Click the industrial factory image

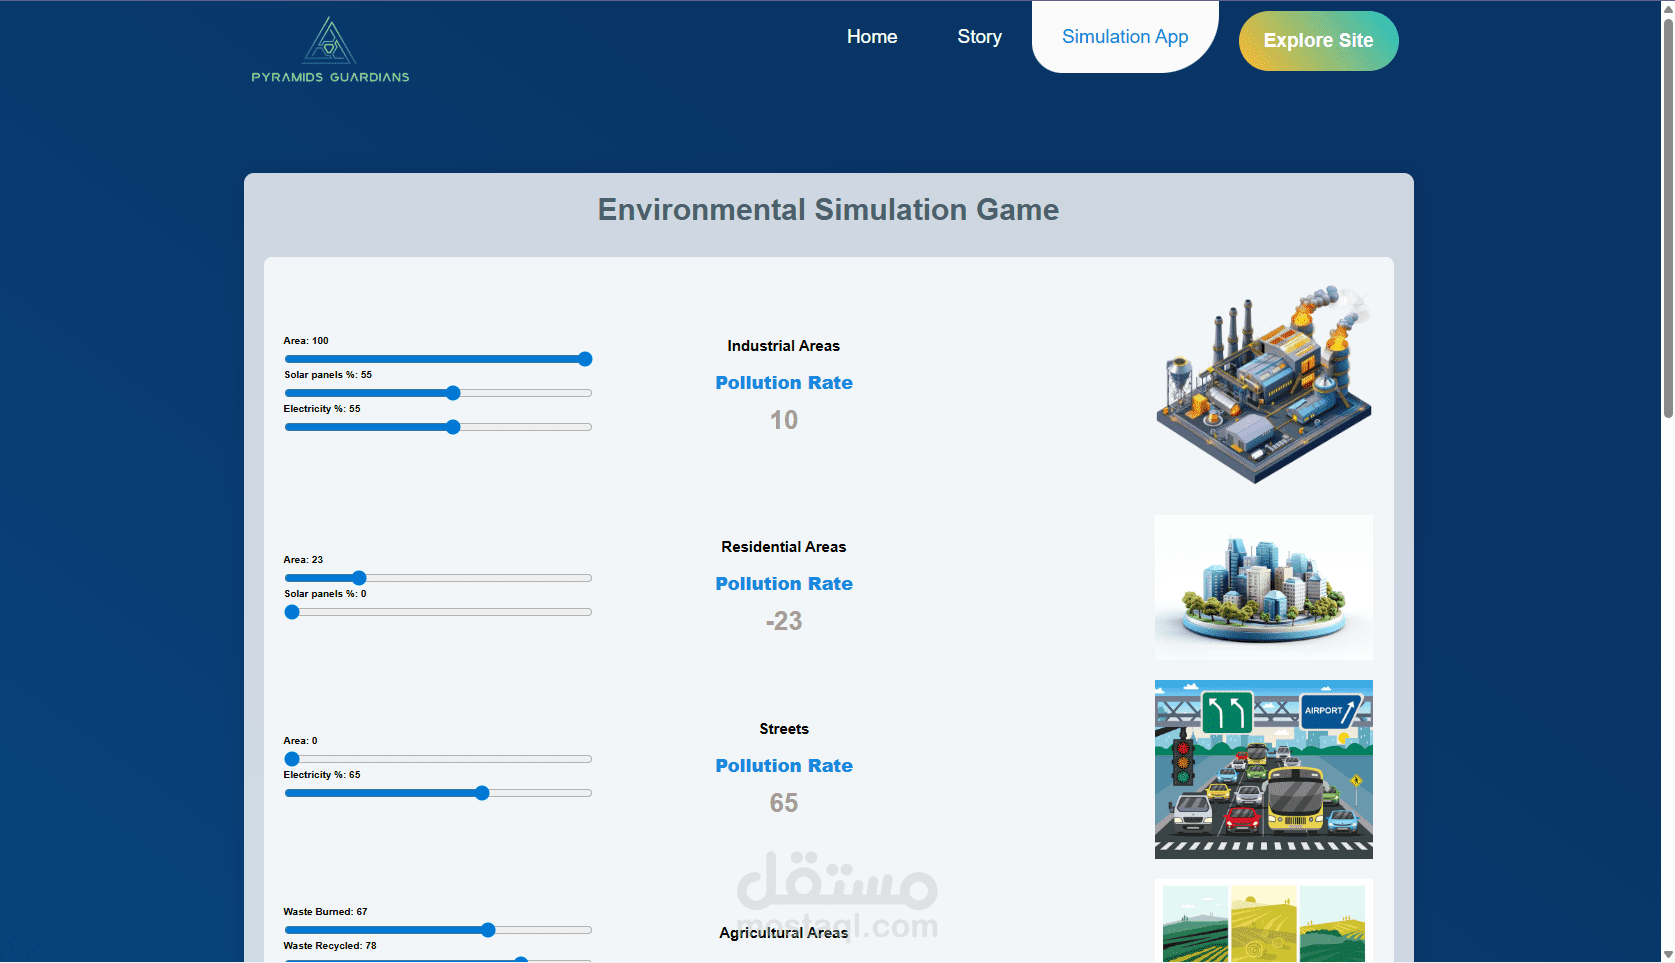pos(1264,384)
